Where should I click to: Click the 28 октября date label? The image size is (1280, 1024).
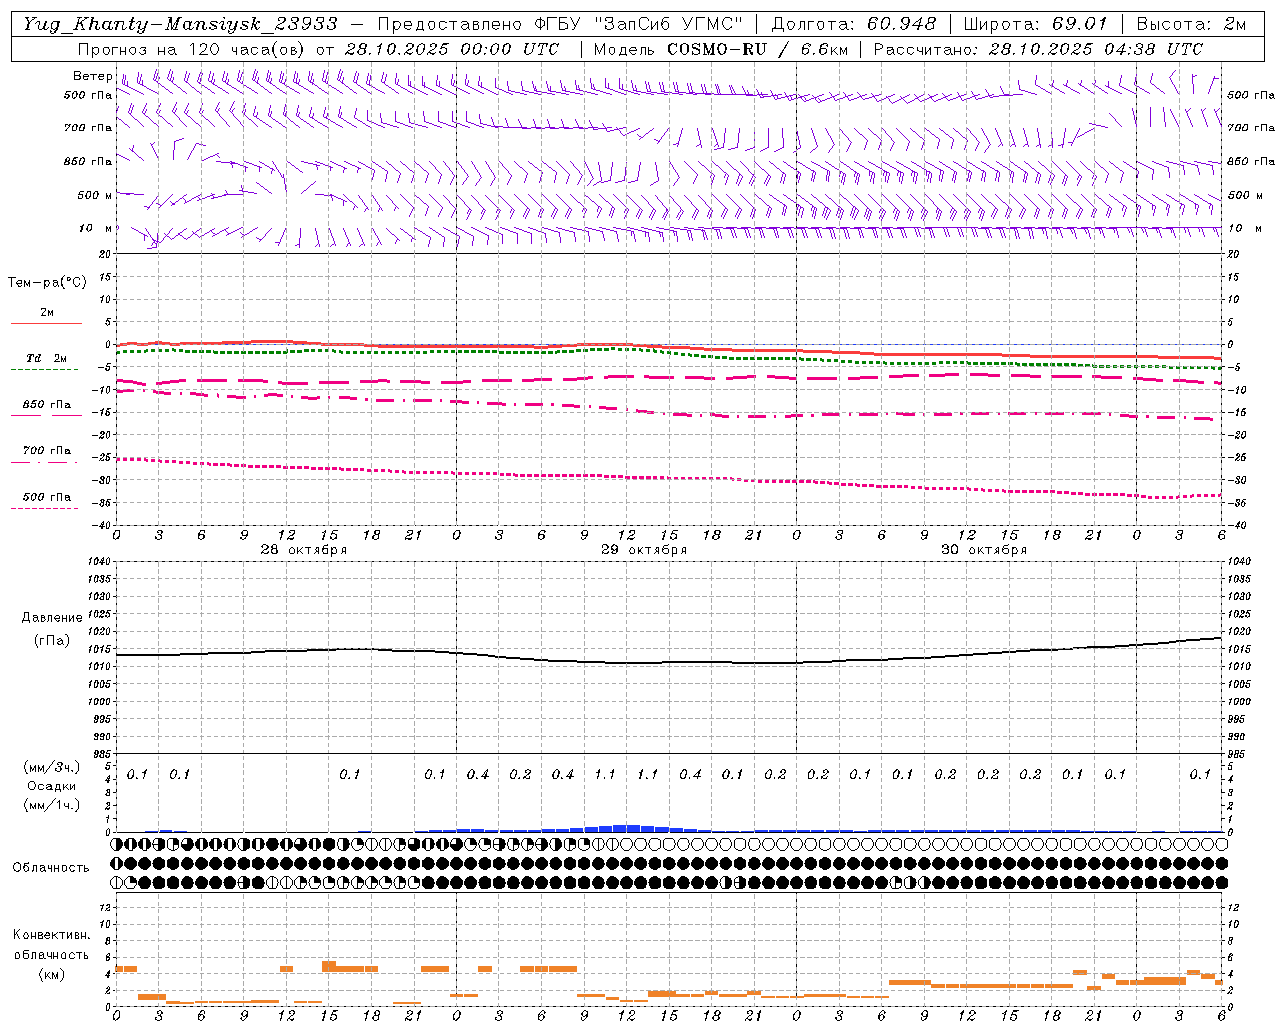coord(304,550)
